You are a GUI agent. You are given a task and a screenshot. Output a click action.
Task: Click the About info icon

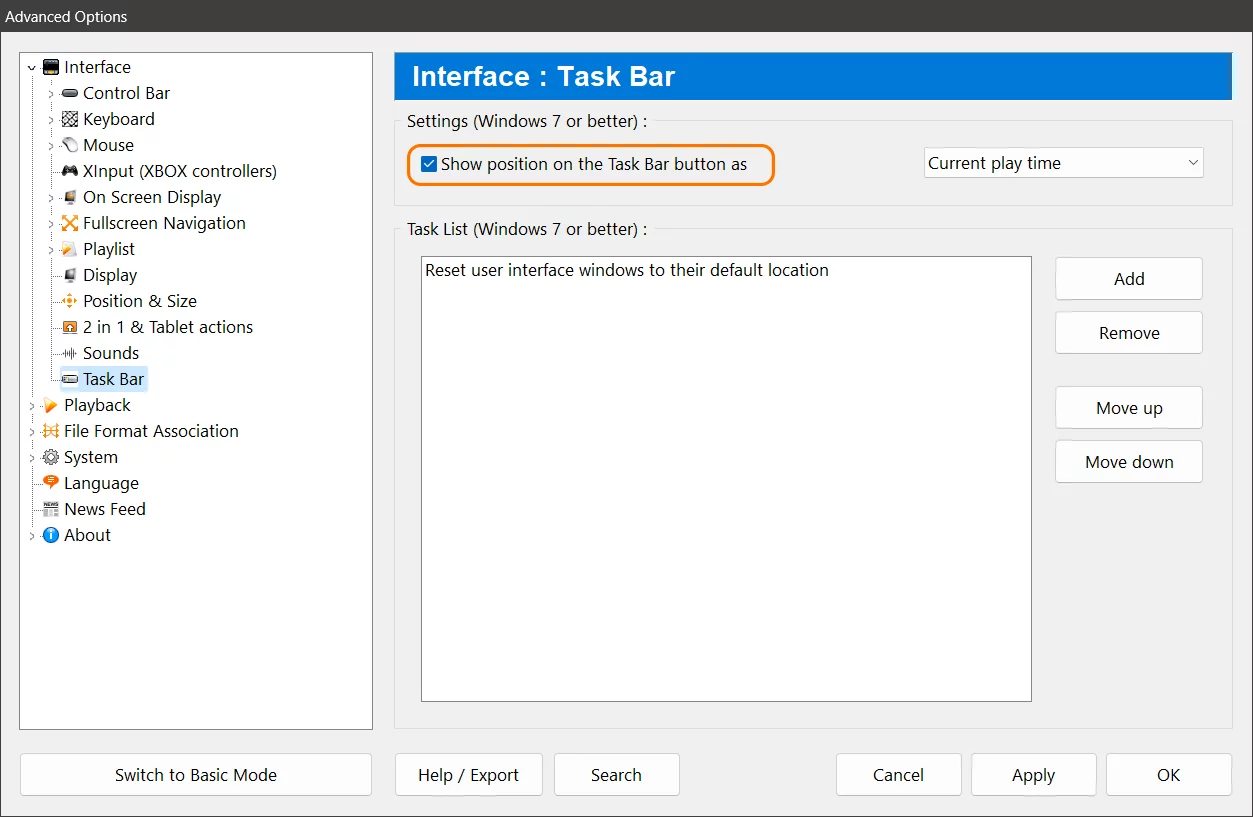point(51,535)
